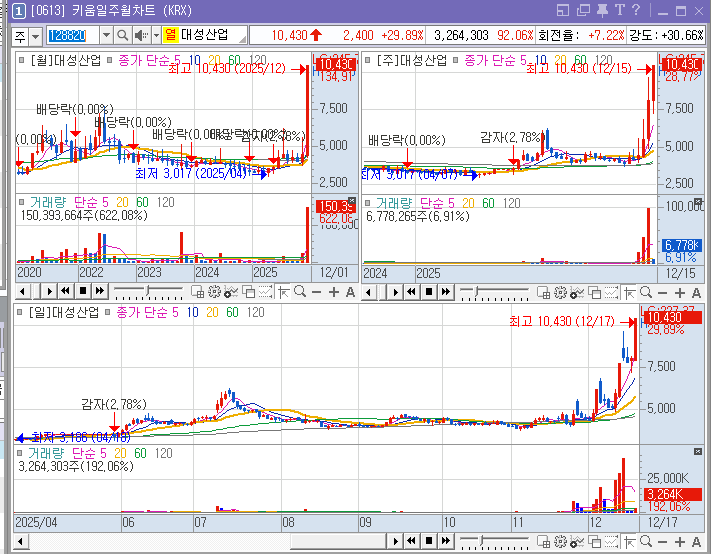The width and height of the screenshot is (711, 554).
Task: Open chart settings gear on weekly chart toolbar
Action: pyautogui.click(x=560, y=293)
